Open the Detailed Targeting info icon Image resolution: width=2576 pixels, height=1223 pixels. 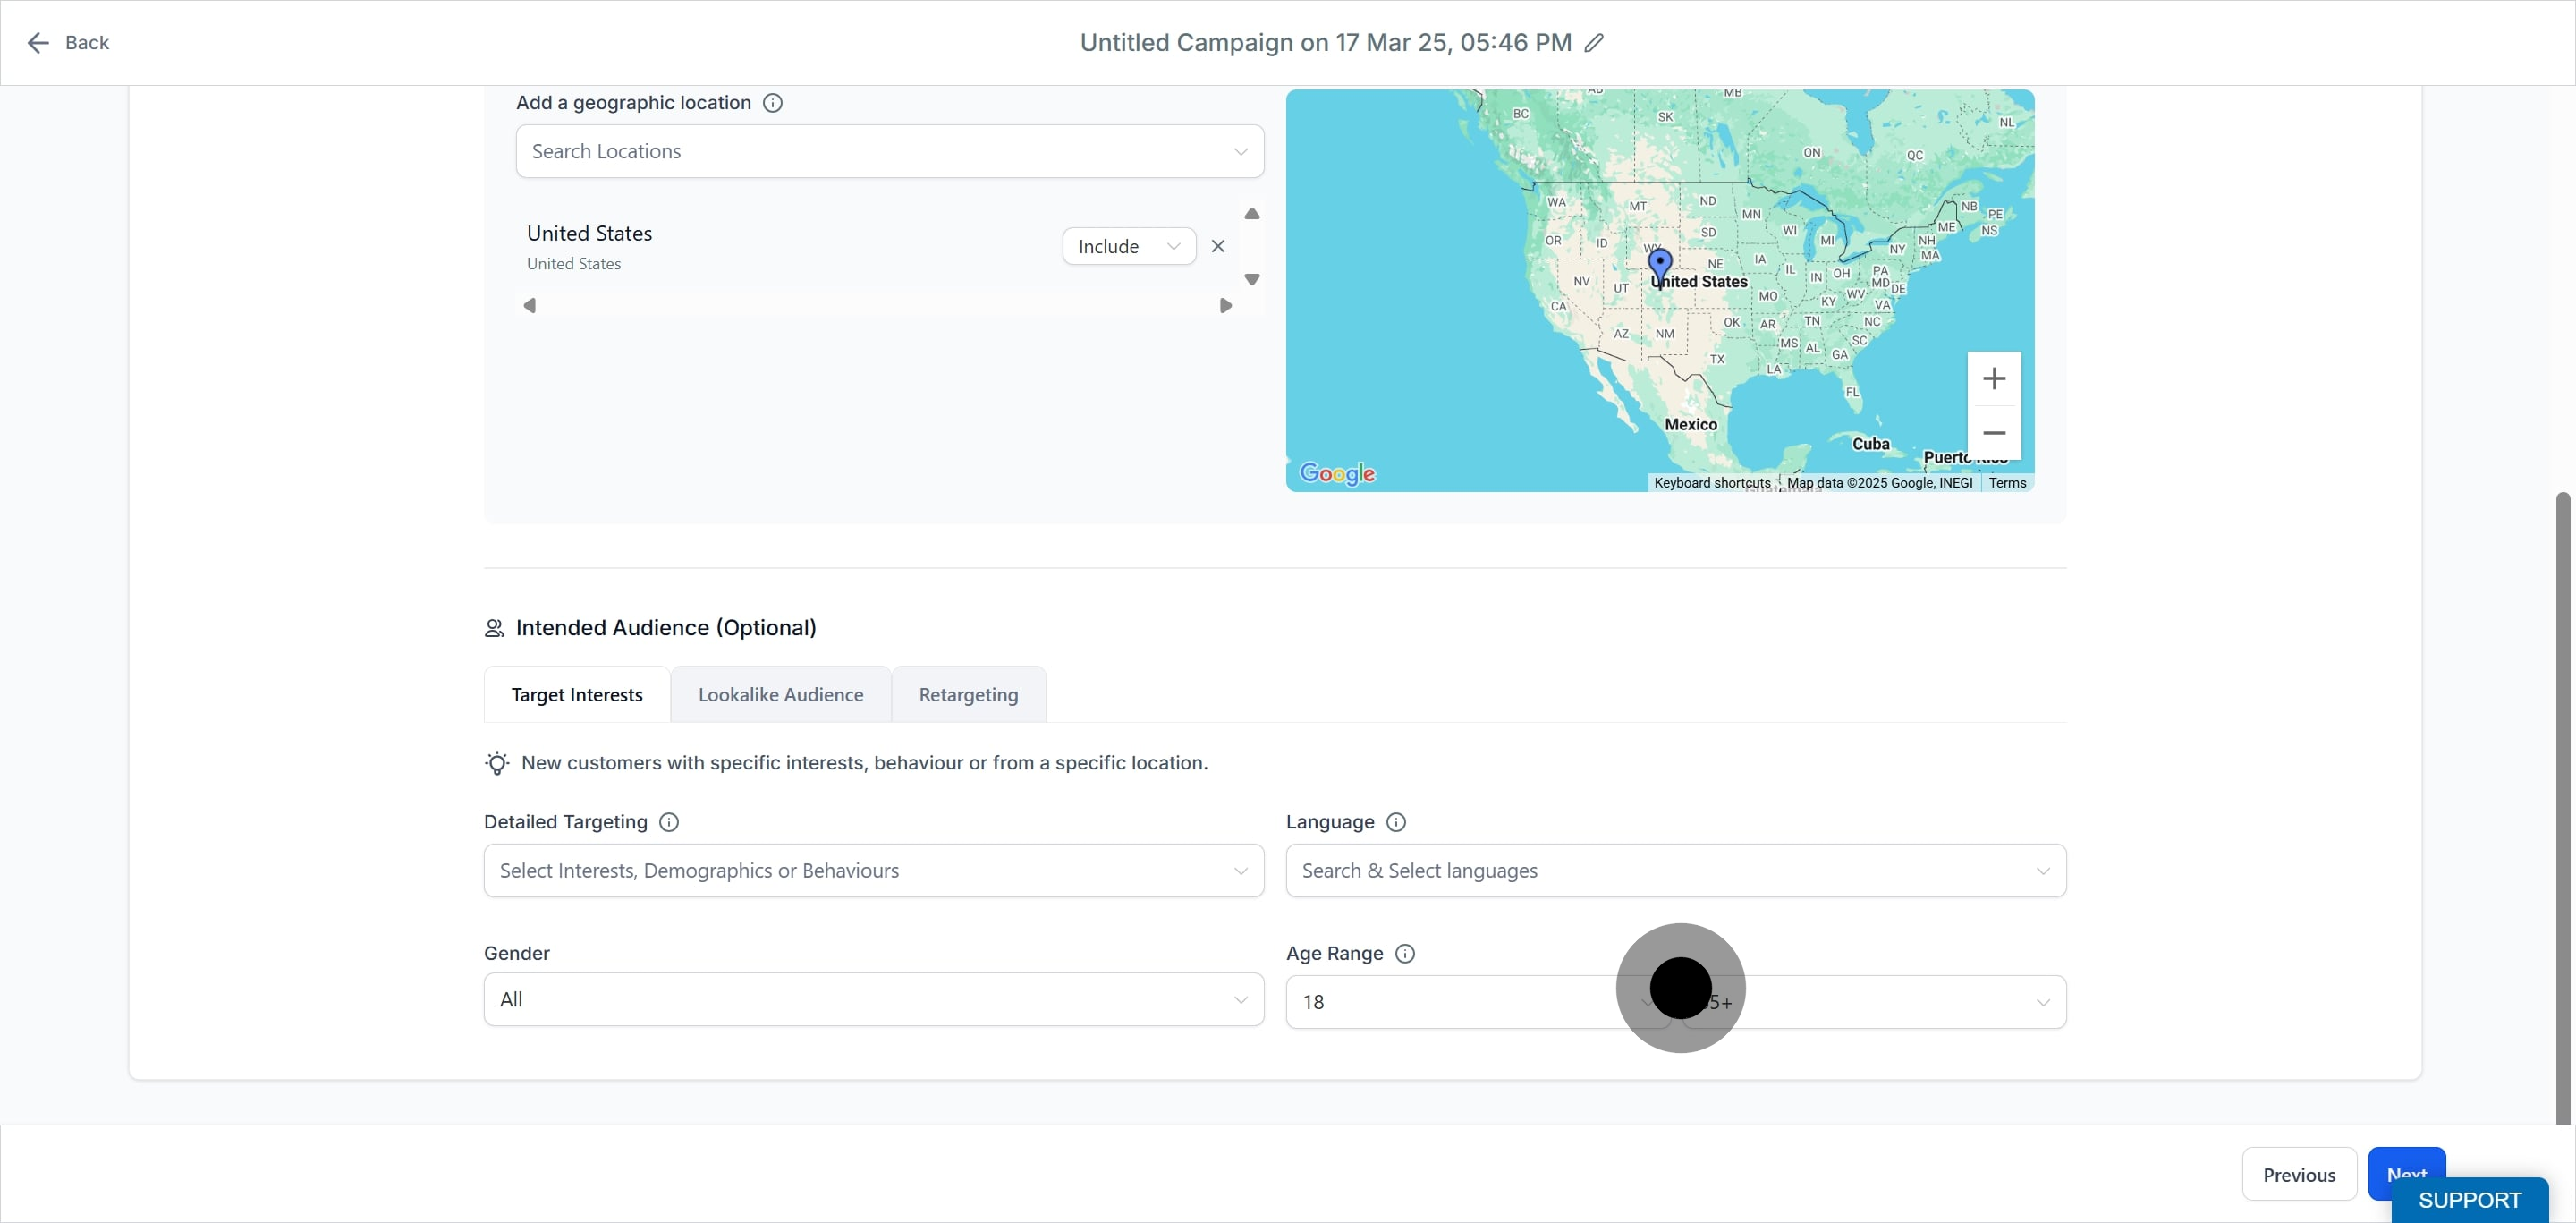pos(669,822)
